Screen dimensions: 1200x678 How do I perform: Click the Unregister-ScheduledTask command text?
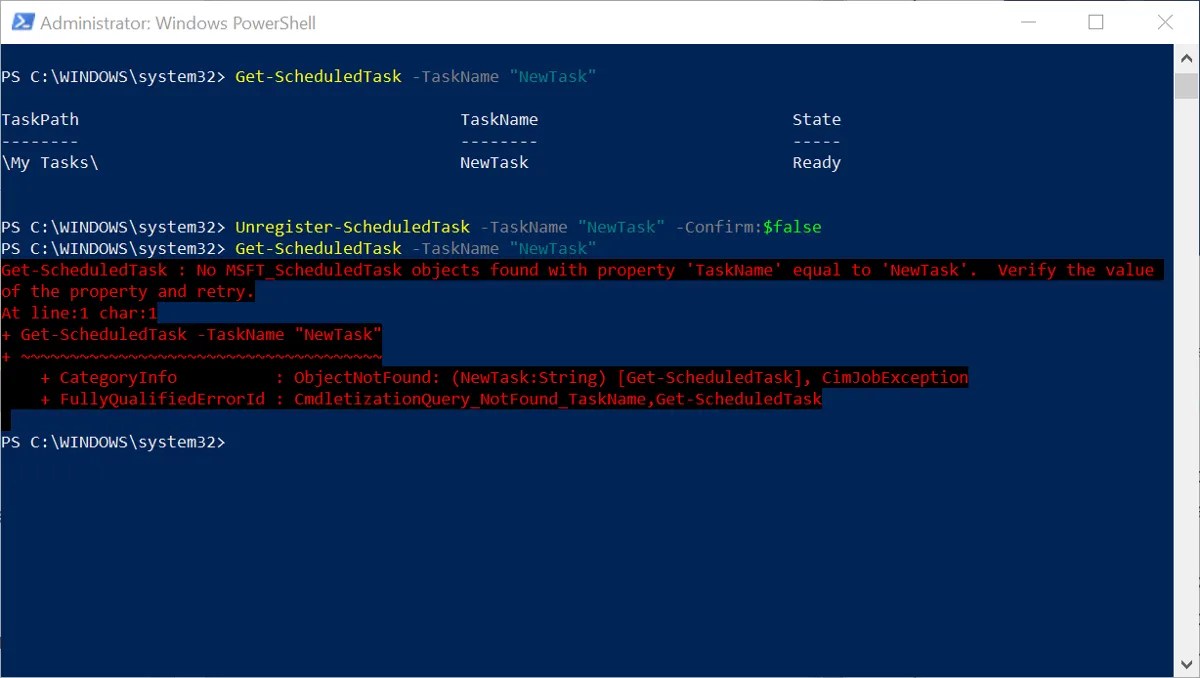pos(352,227)
